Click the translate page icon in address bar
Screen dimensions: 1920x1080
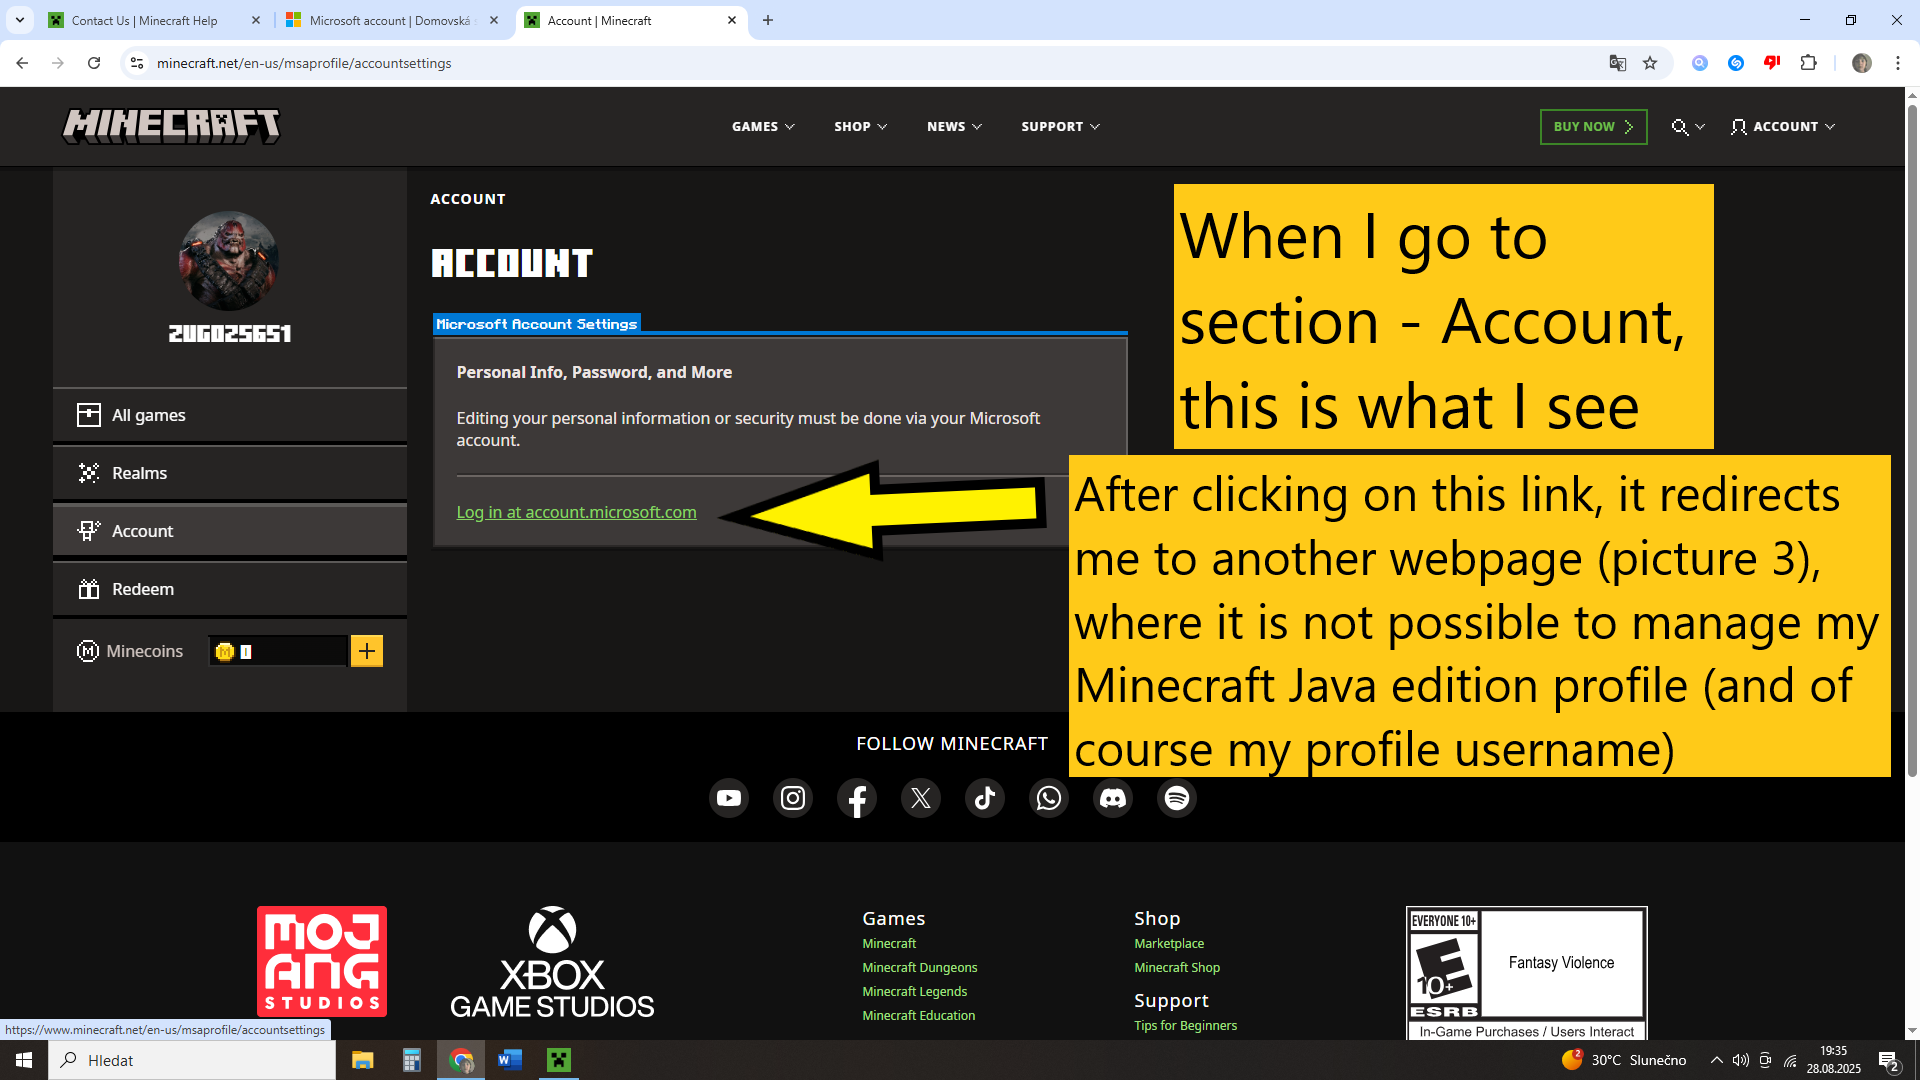[x=1618, y=63]
